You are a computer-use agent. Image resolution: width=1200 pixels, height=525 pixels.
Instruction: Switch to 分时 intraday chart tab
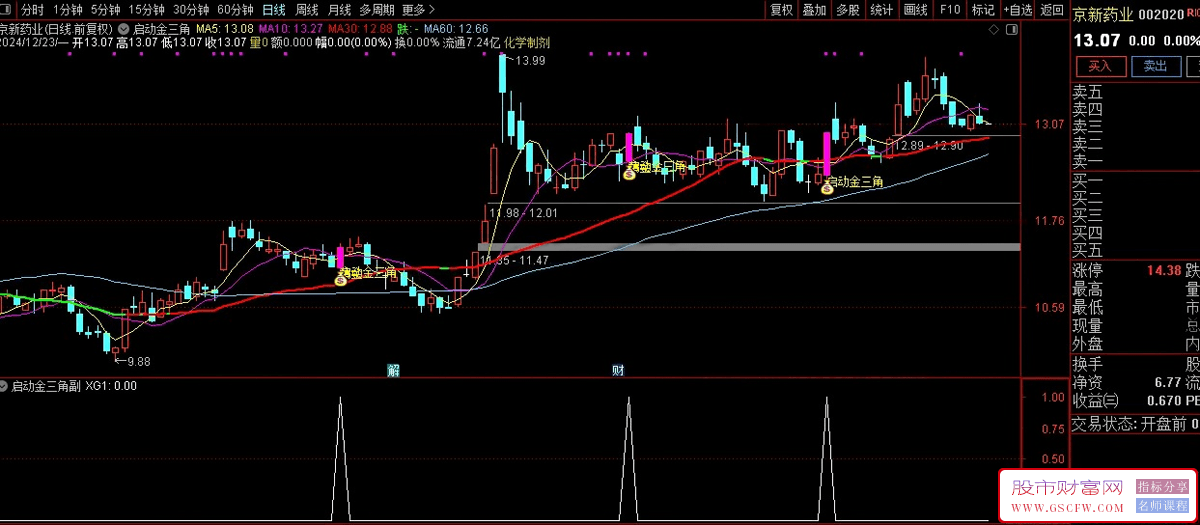(33, 9)
